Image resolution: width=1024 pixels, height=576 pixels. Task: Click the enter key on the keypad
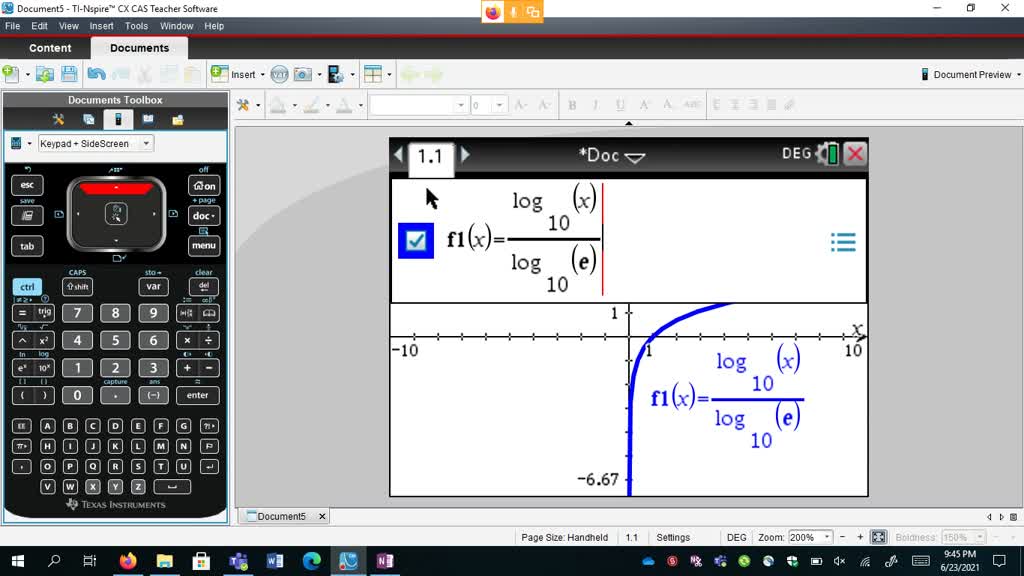pyautogui.click(x=197, y=395)
